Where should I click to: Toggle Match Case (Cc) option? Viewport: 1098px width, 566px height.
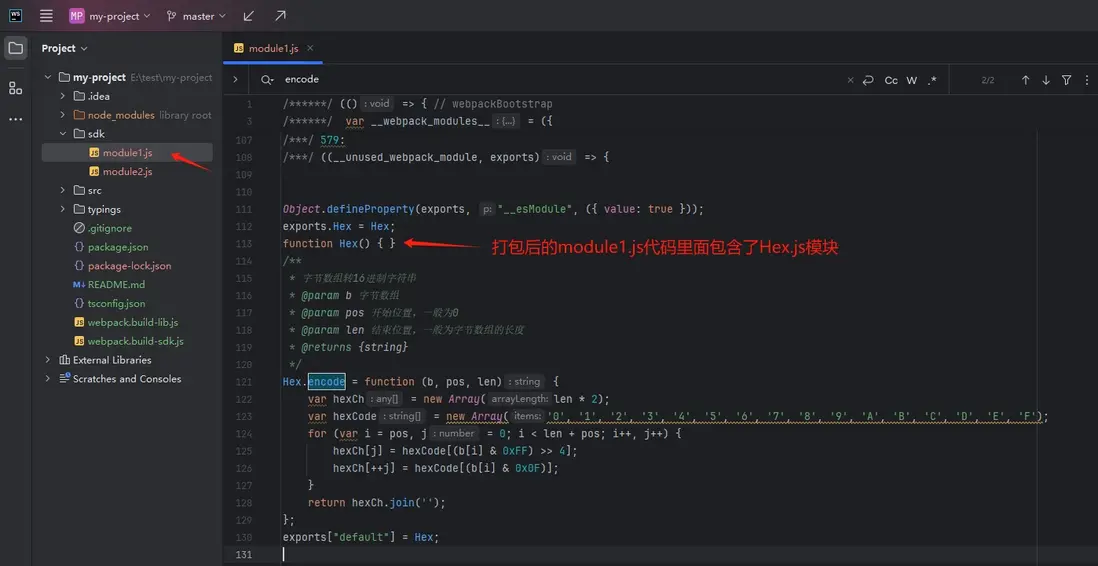click(891, 80)
